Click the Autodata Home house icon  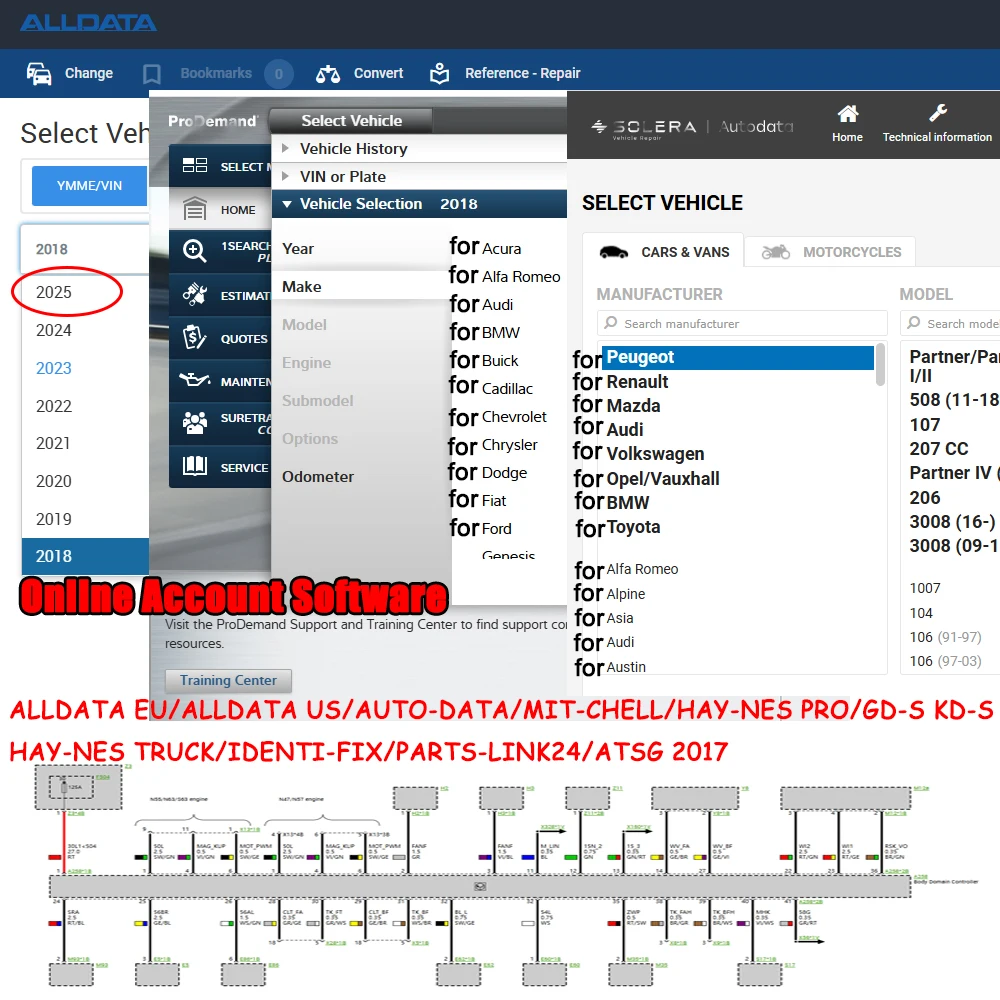click(x=848, y=114)
